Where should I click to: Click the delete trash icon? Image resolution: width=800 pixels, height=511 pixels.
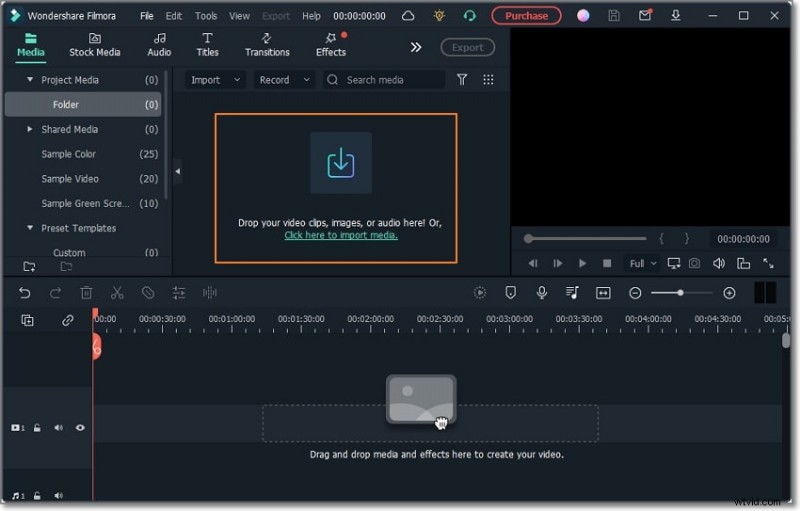point(86,293)
